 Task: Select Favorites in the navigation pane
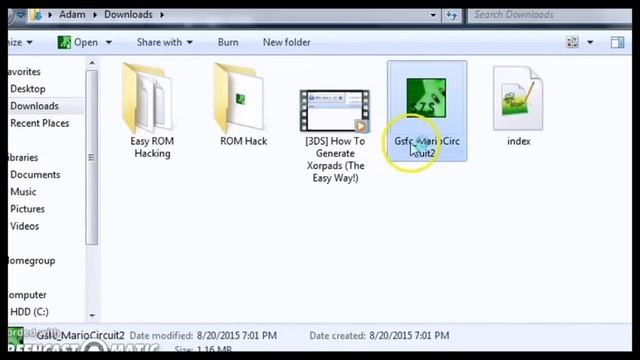(24, 72)
